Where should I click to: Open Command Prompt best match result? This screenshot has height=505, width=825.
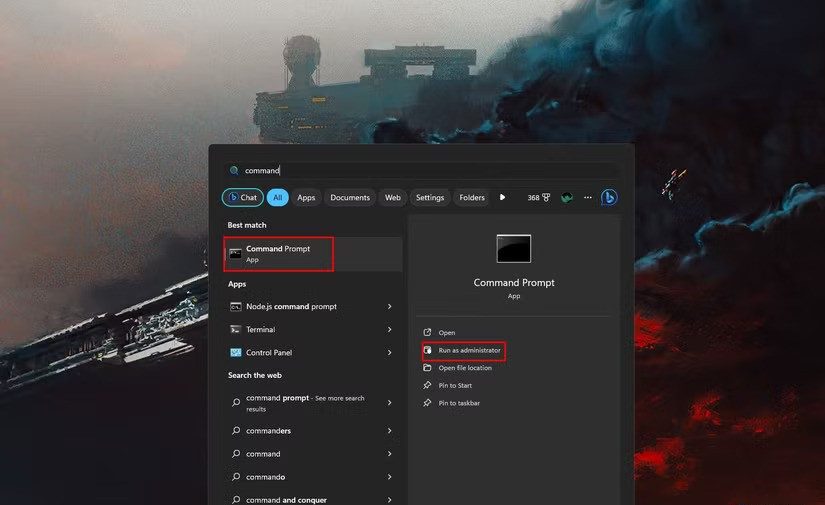pos(313,254)
